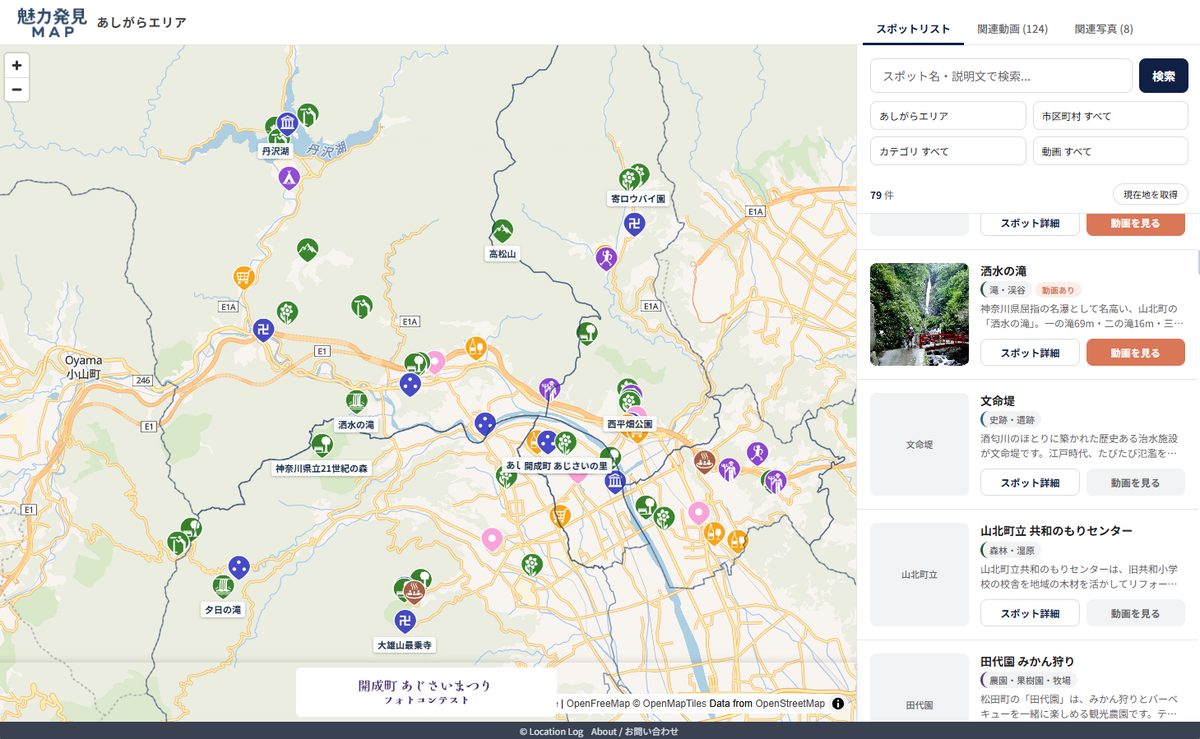This screenshot has height=739, width=1200.
Task: Open the OpenFreeMap attribution link
Action: click(598, 704)
